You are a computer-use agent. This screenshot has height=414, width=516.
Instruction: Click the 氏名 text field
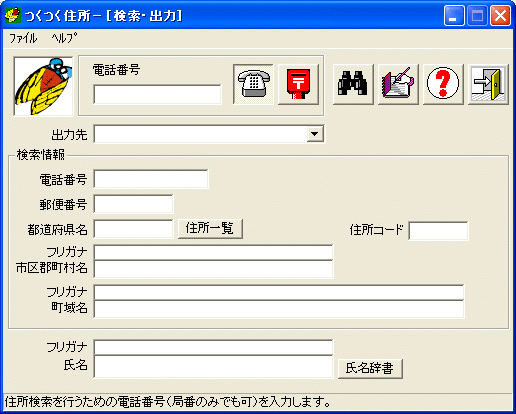point(213,366)
